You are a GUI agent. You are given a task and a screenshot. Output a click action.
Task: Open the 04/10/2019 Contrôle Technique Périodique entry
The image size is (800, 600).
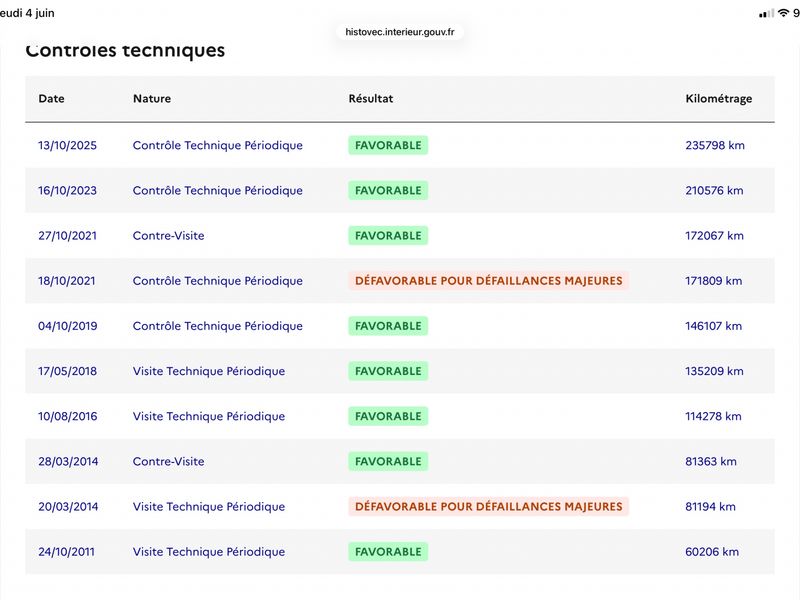point(217,326)
